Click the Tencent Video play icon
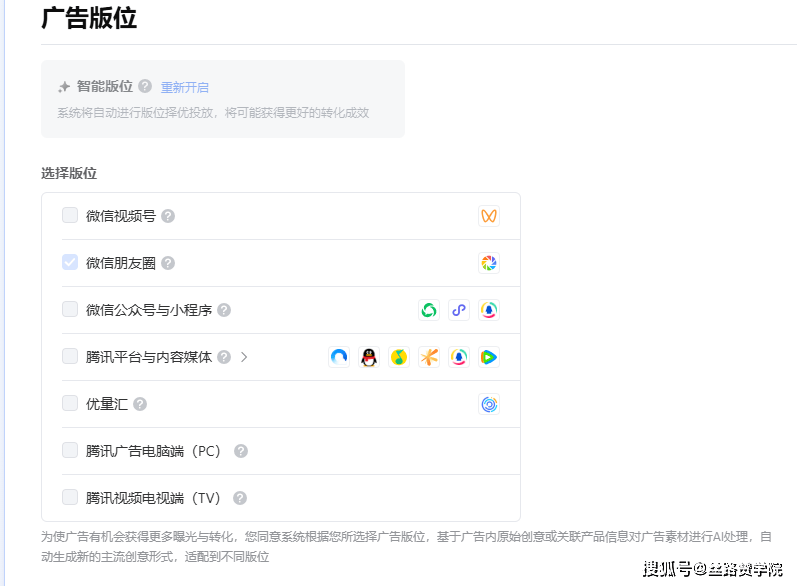 pos(489,357)
